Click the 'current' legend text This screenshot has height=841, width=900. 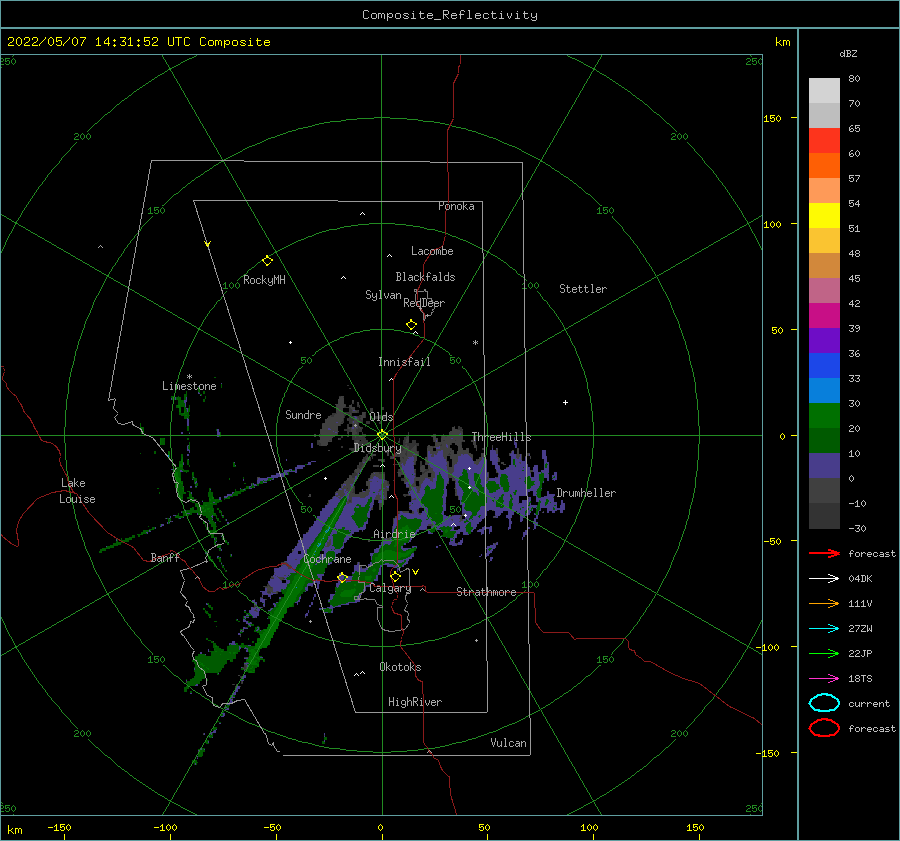[x=869, y=703]
